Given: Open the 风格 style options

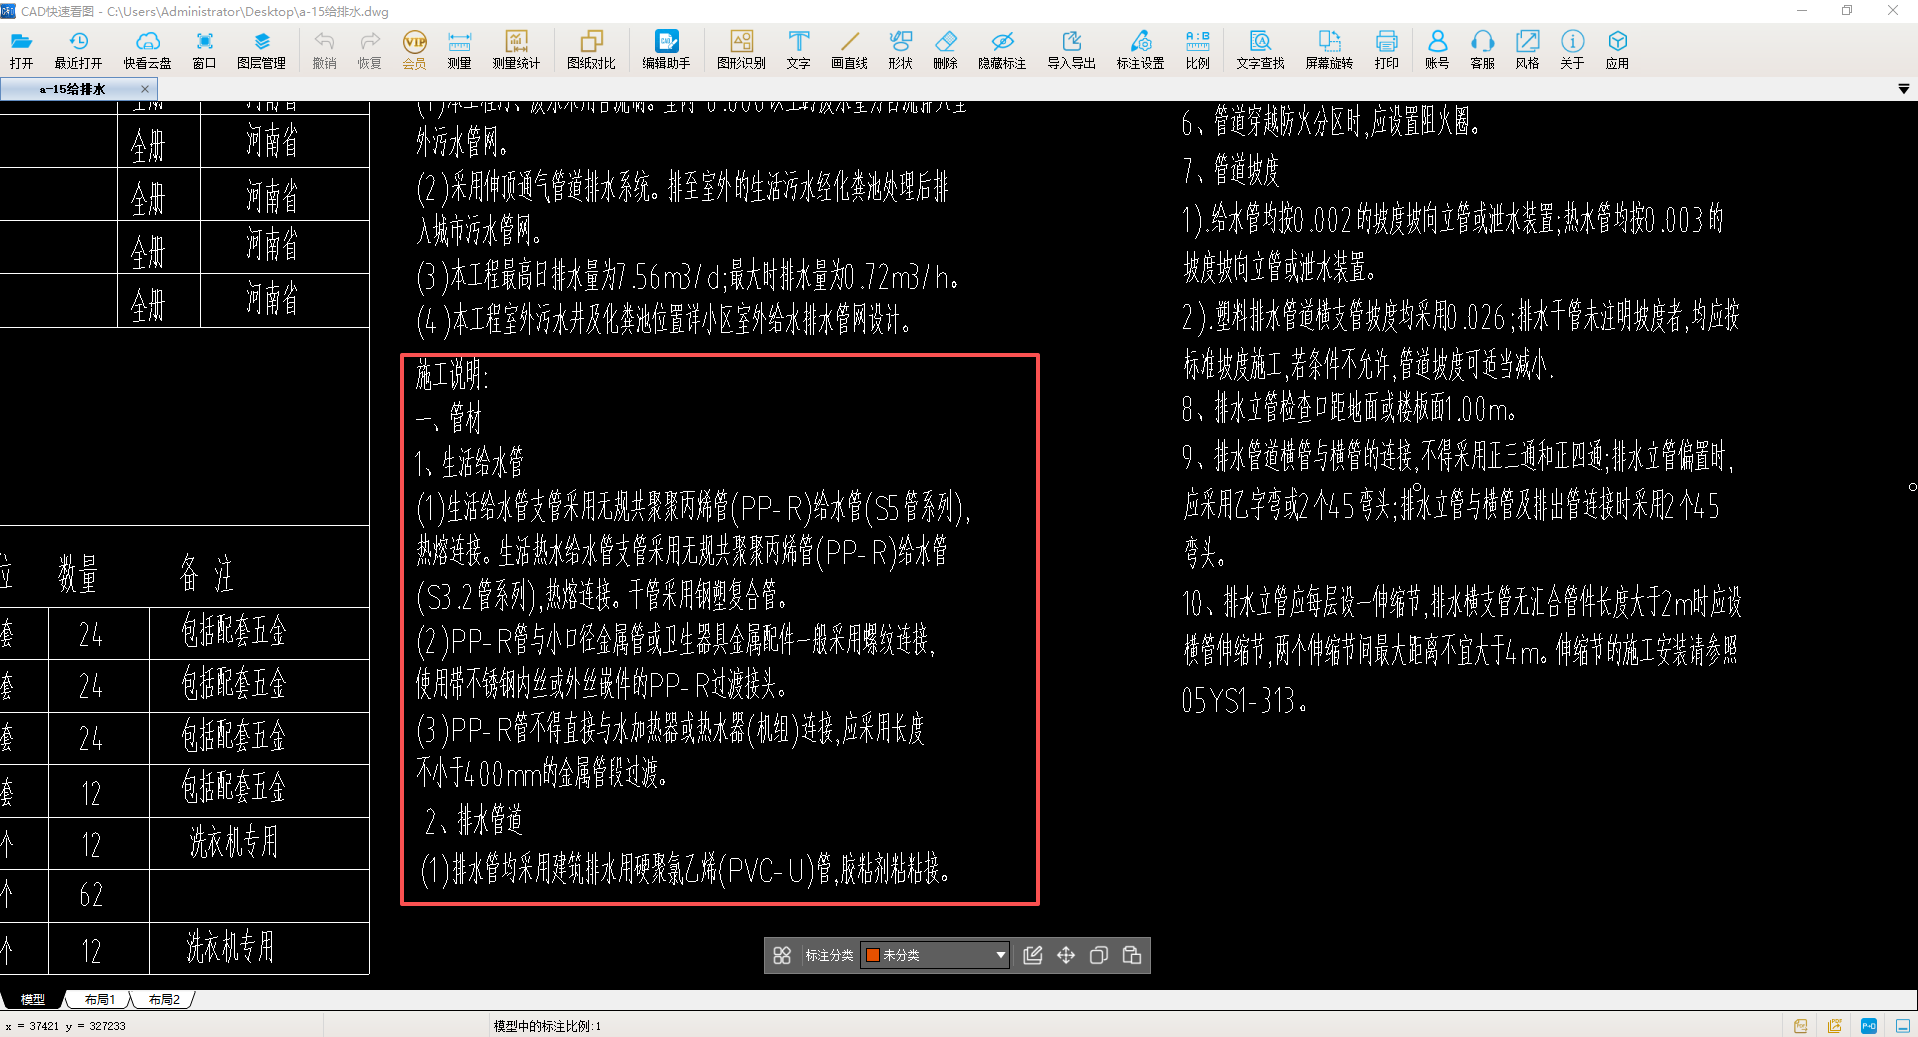Looking at the screenshot, I should [x=1527, y=49].
